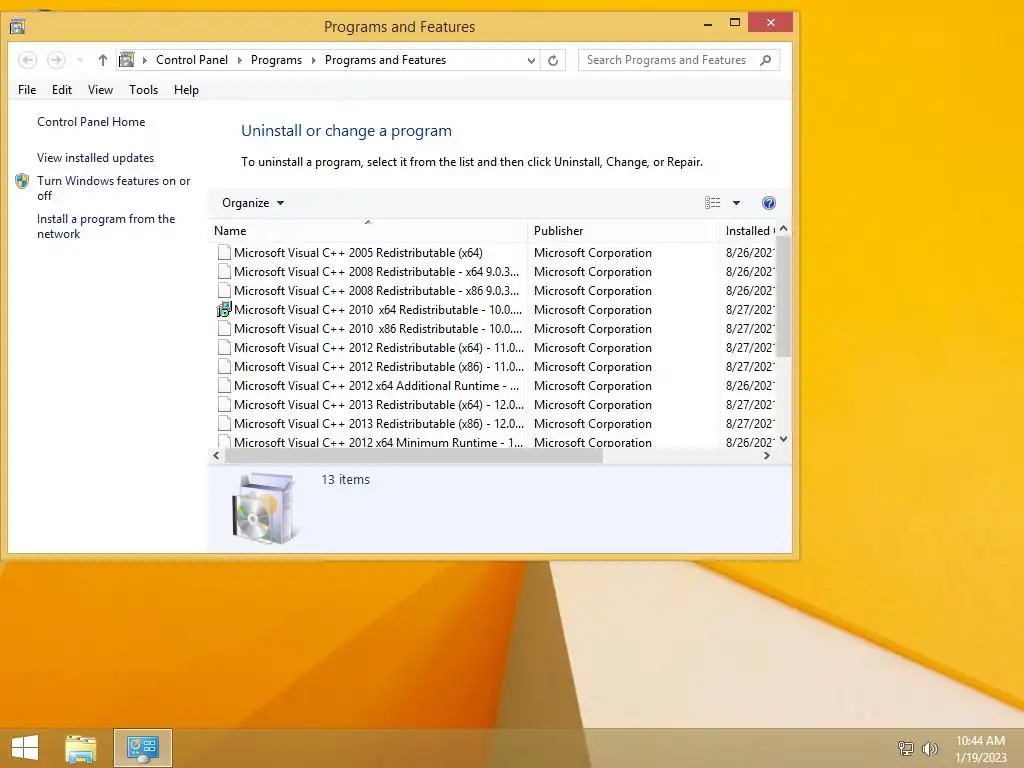The width and height of the screenshot is (1024, 768).
Task: Expand the arrow after Control Panel breadcrumb
Action: click(239, 60)
